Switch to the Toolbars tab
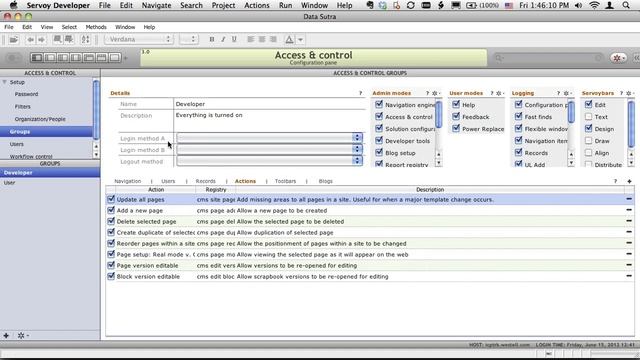 click(285, 181)
